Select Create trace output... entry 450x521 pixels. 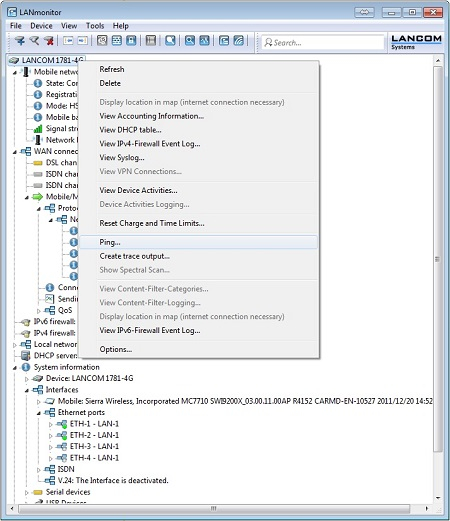click(199, 256)
